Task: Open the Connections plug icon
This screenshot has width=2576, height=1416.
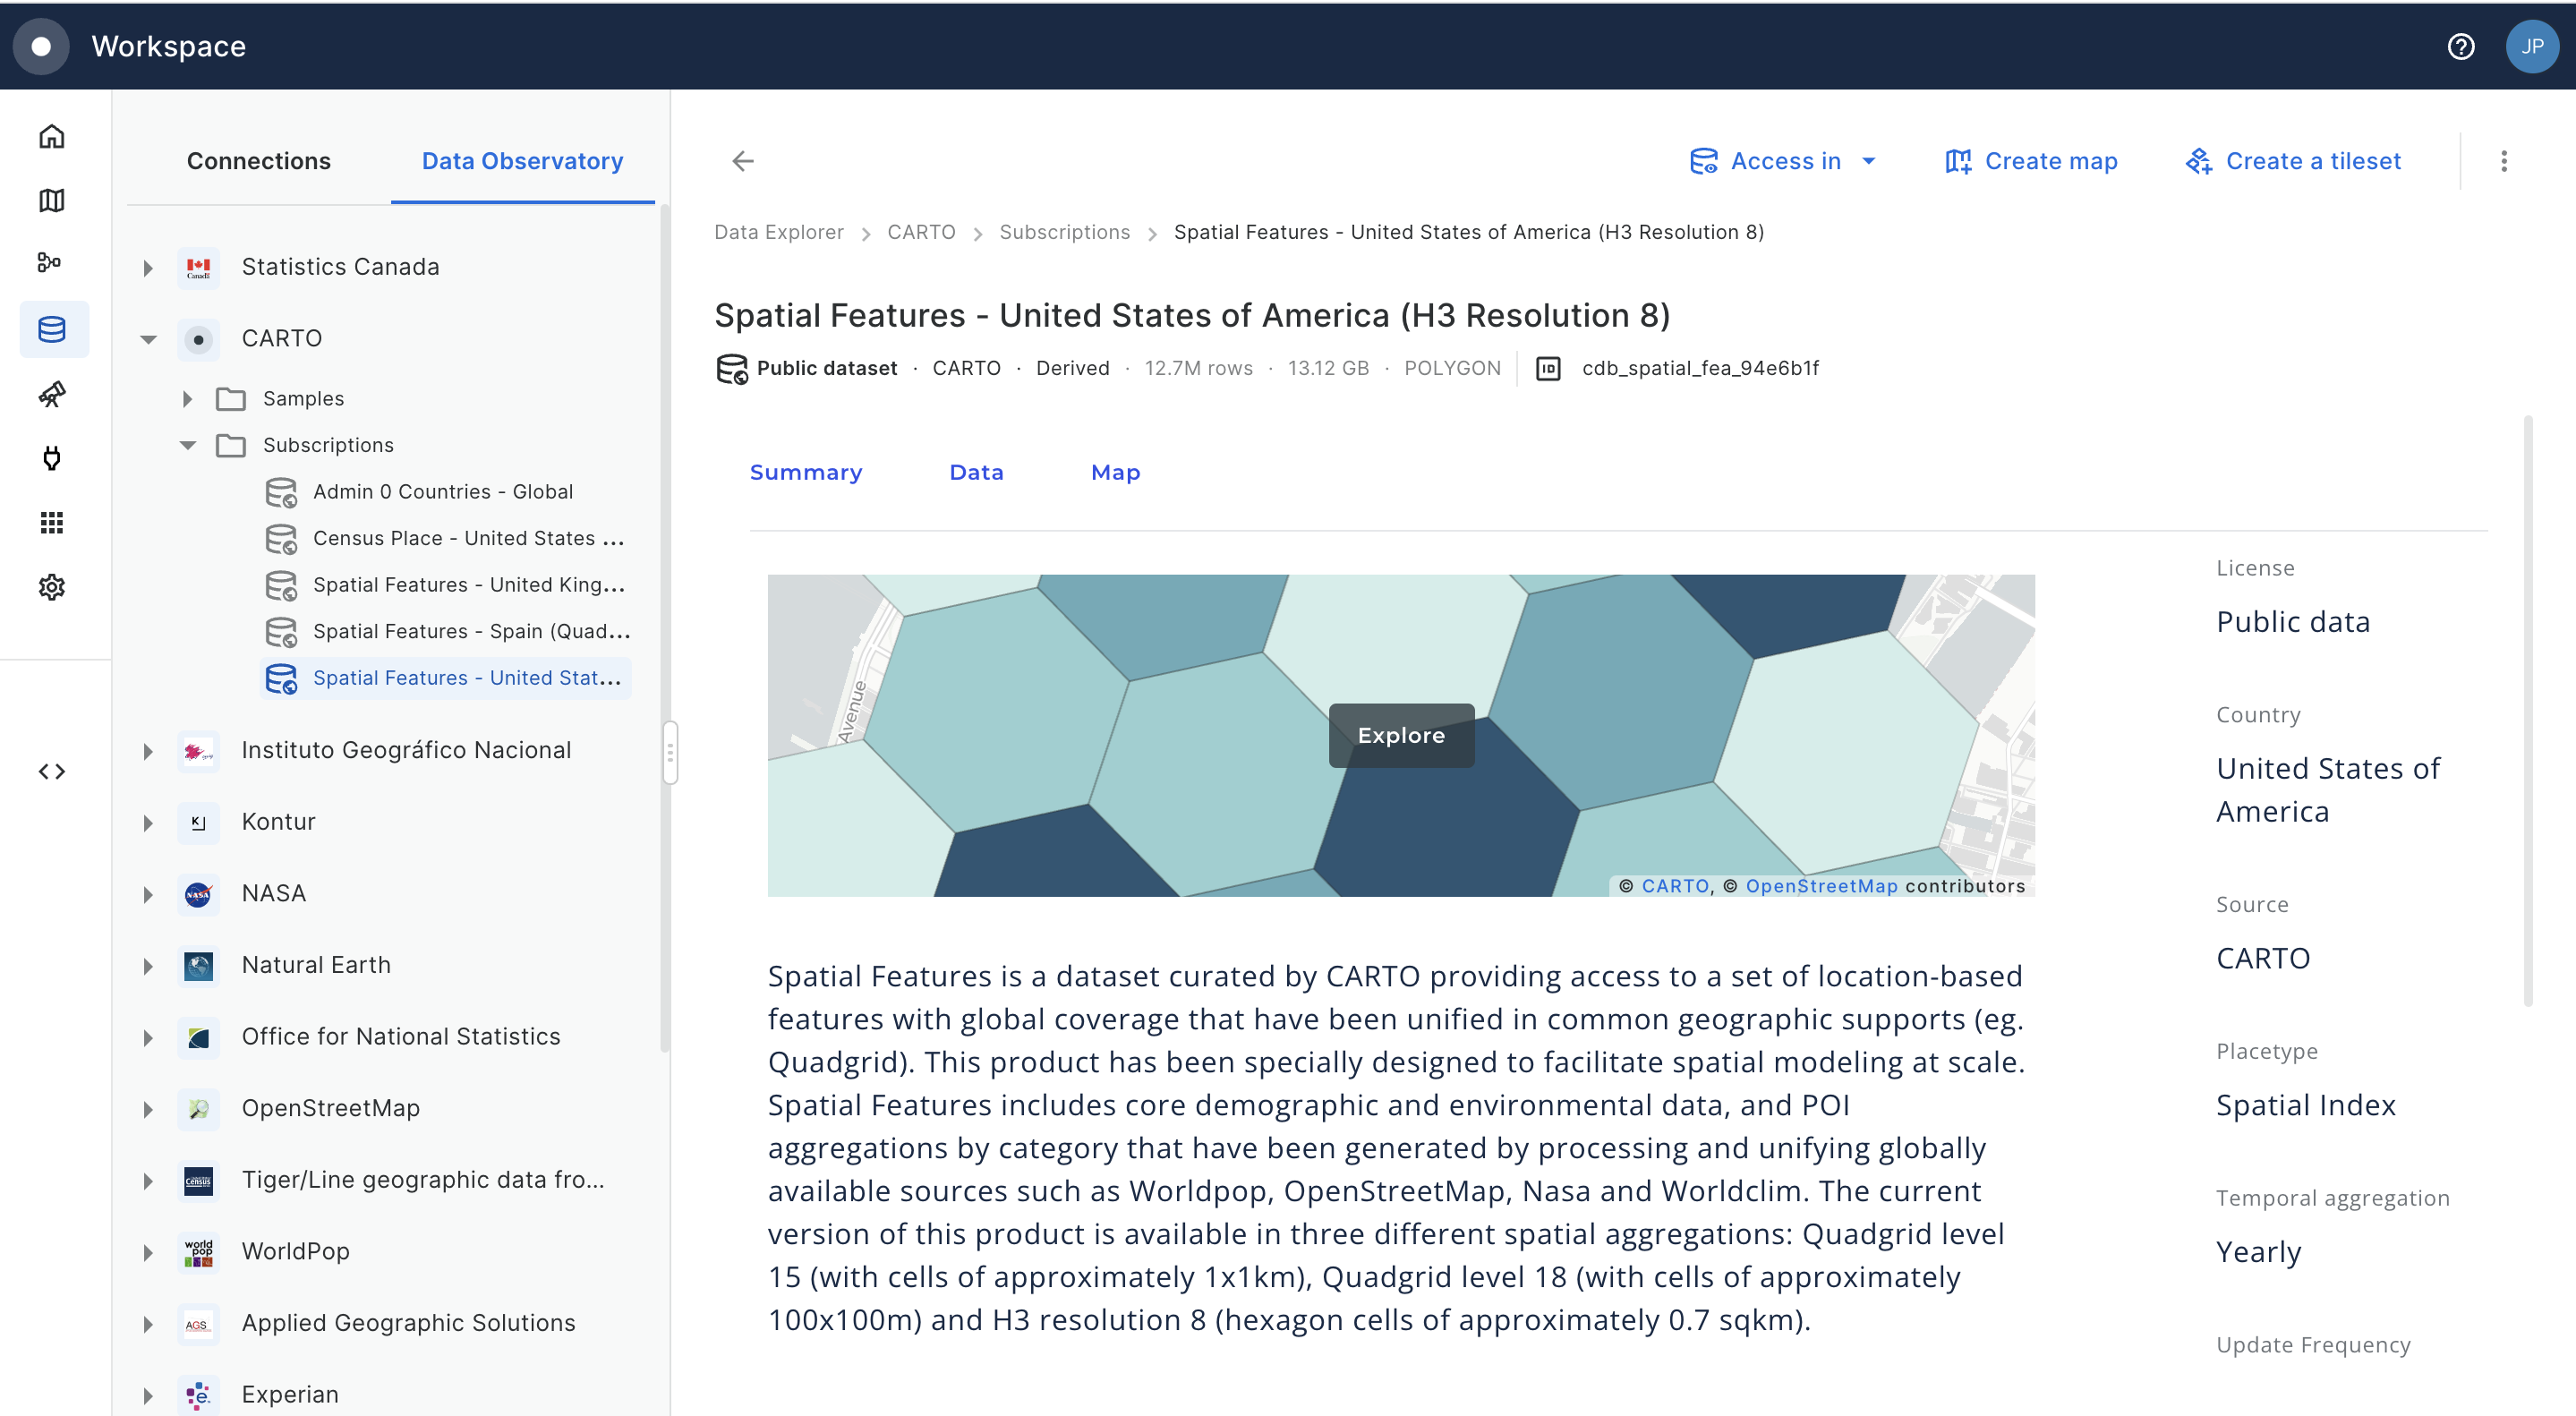Action: pos(52,458)
